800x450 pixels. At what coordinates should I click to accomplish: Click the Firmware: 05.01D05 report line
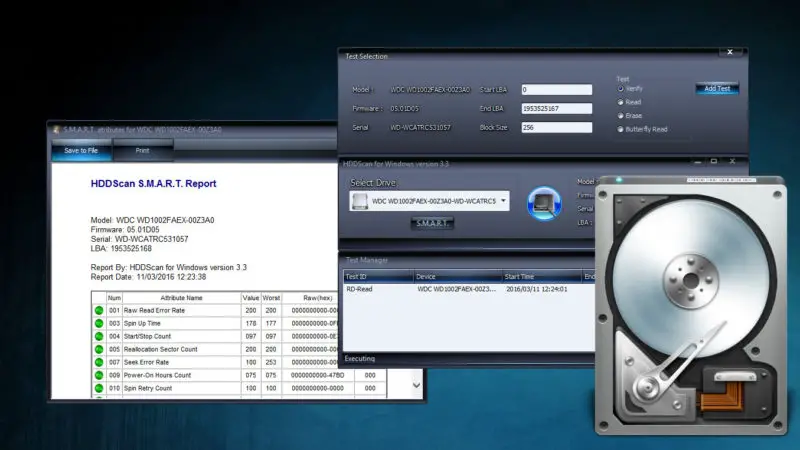click(x=125, y=230)
